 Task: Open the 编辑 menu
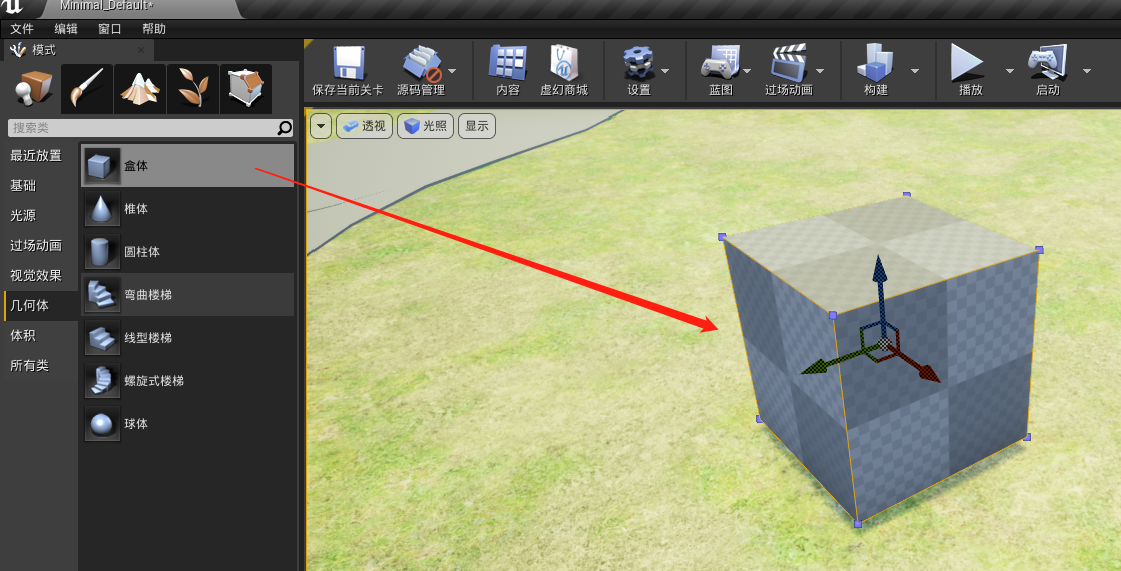tap(66, 29)
